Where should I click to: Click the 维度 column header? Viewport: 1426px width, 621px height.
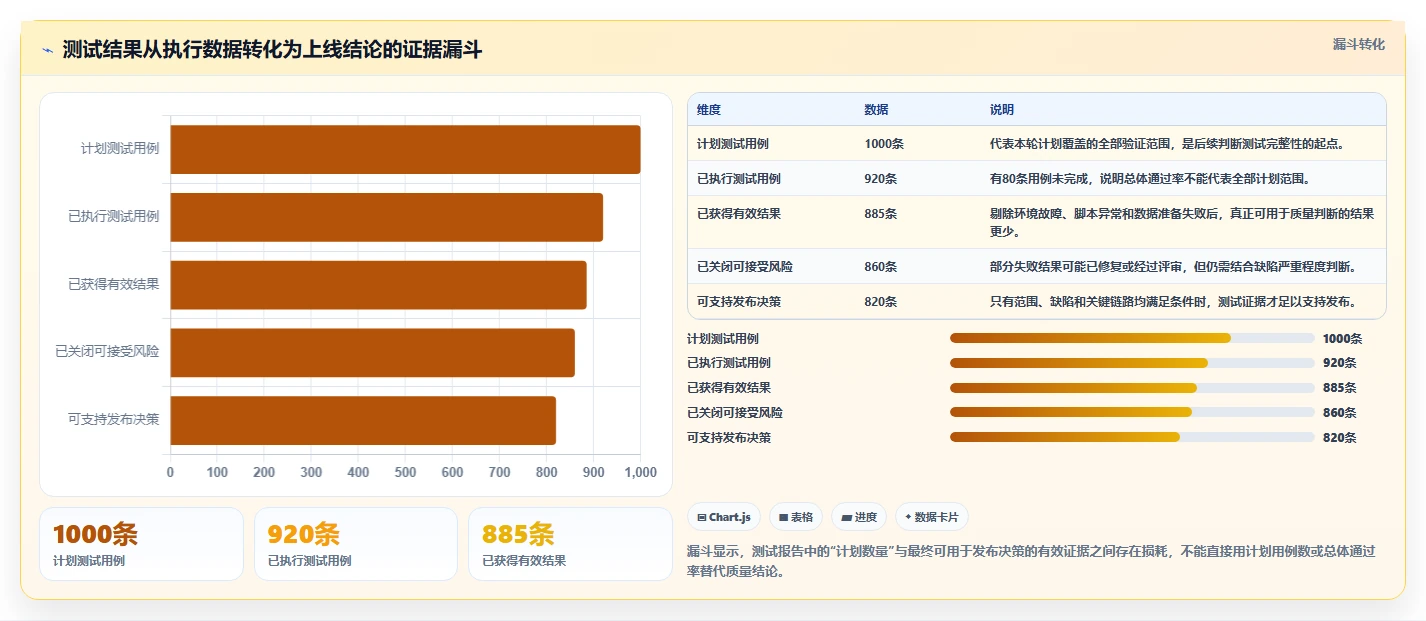[709, 109]
